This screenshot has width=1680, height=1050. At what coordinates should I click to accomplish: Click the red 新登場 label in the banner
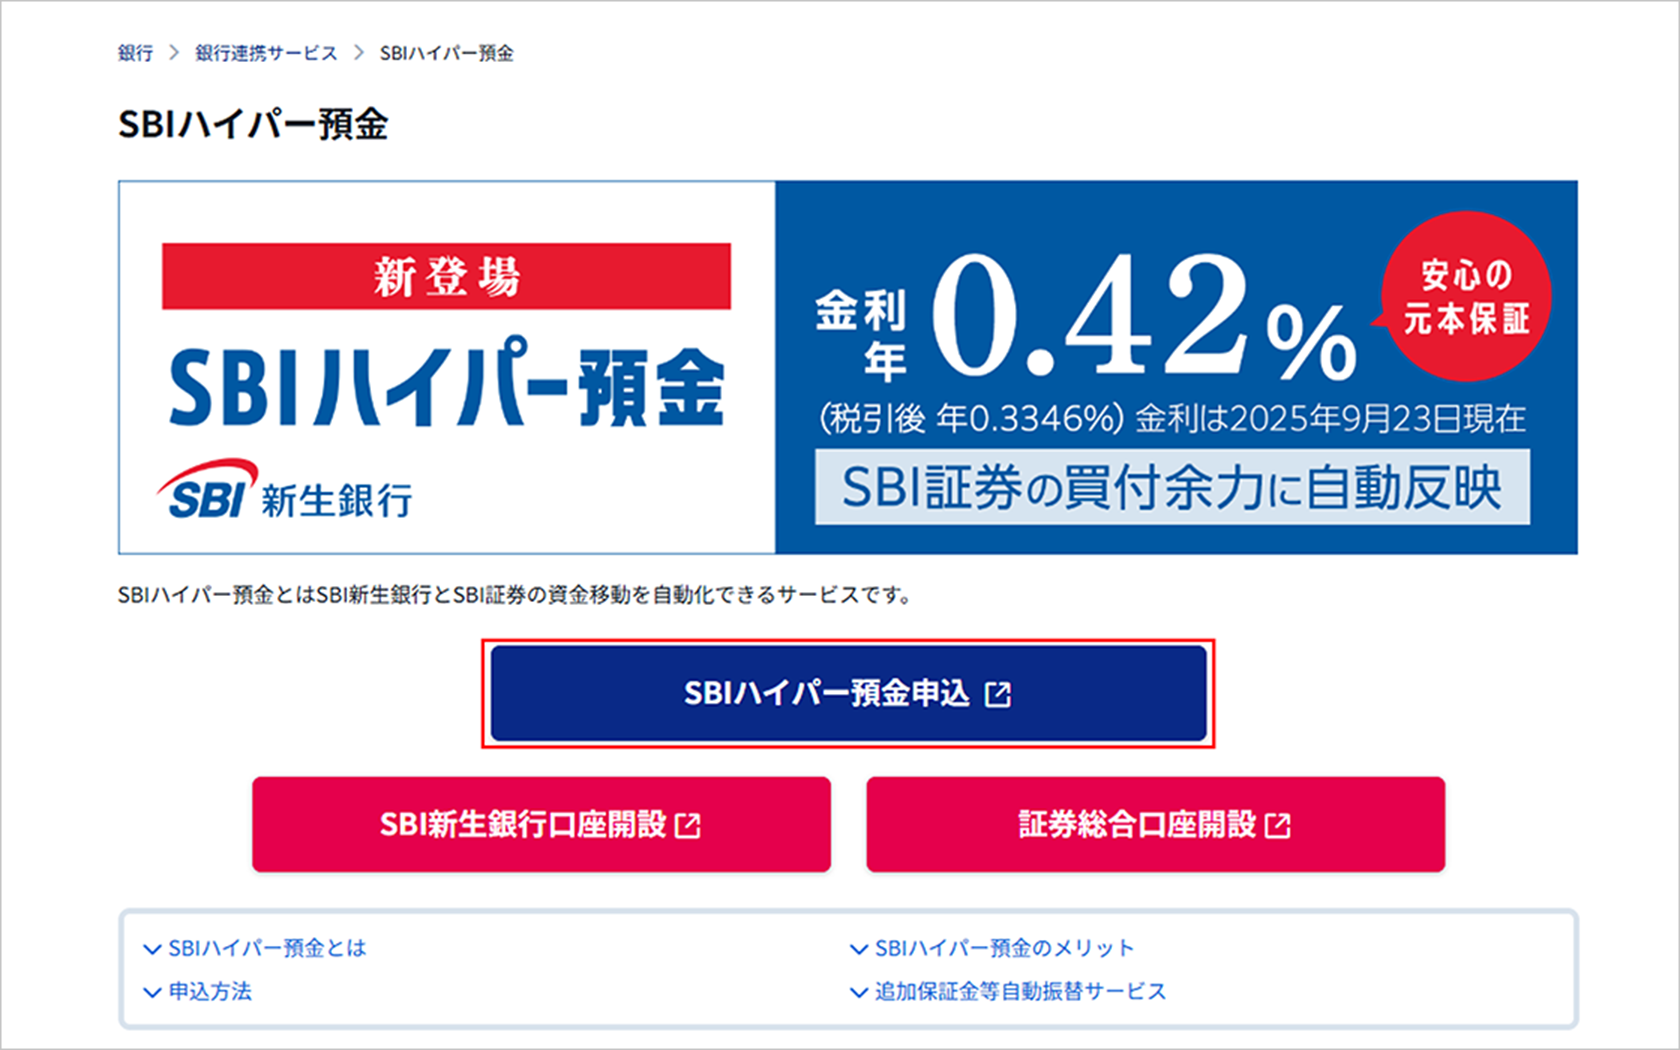(x=446, y=277)
